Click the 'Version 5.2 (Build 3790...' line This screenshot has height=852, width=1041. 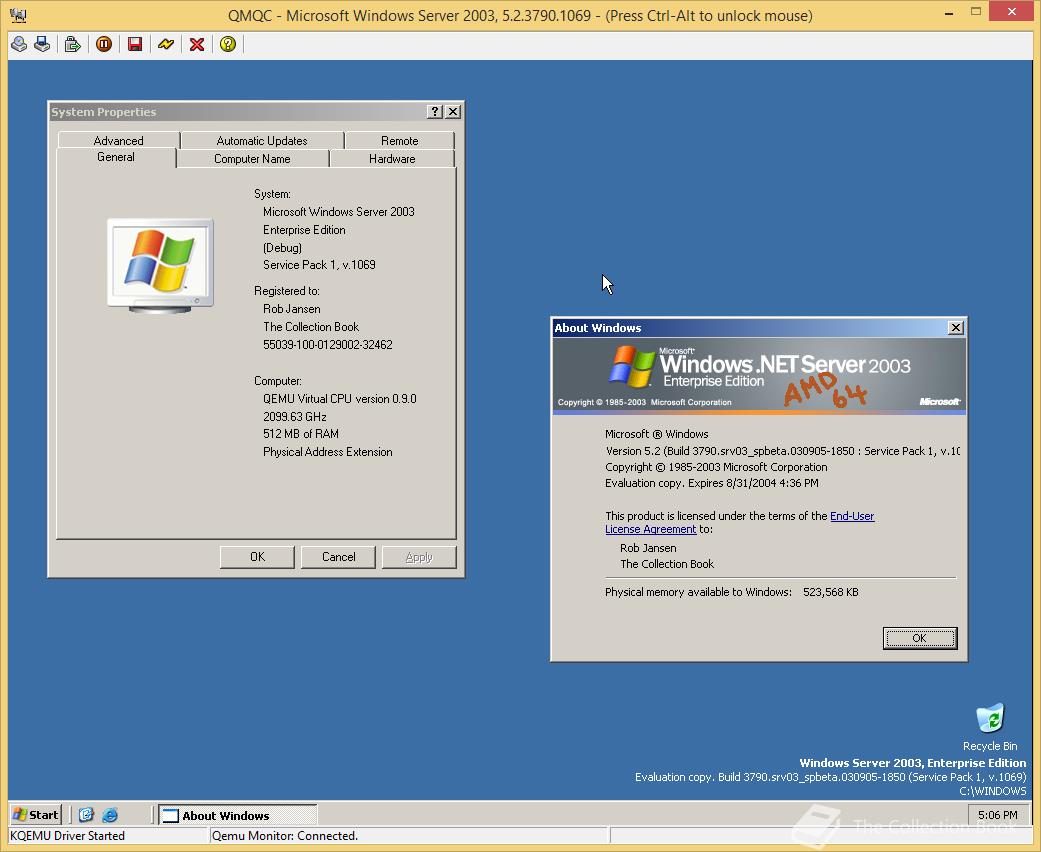tap(782, 451)
